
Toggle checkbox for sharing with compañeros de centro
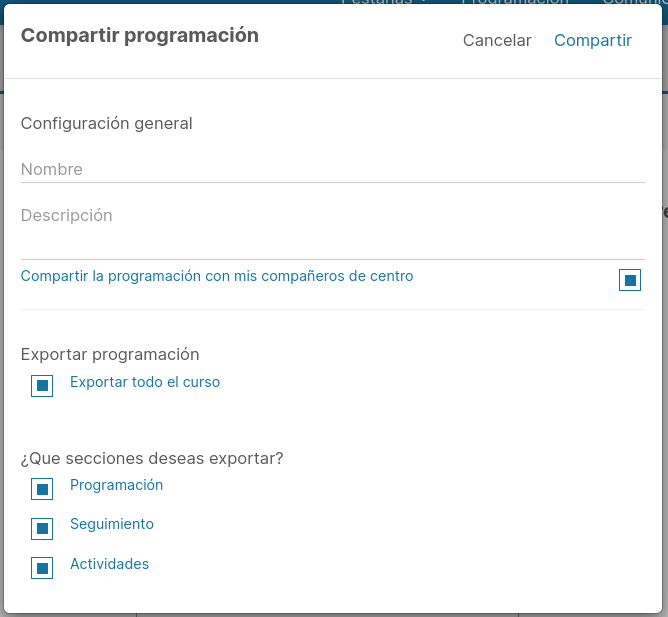coord(630,281)
